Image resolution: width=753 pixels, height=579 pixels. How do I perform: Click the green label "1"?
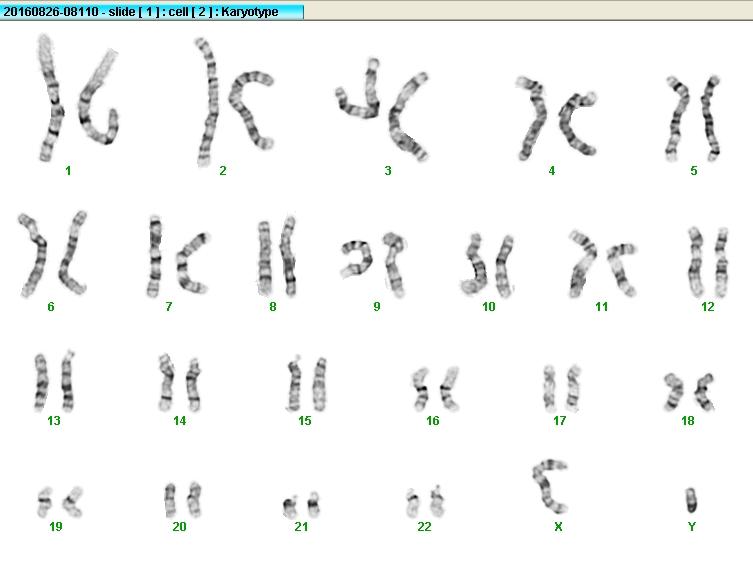coord(68,170)
